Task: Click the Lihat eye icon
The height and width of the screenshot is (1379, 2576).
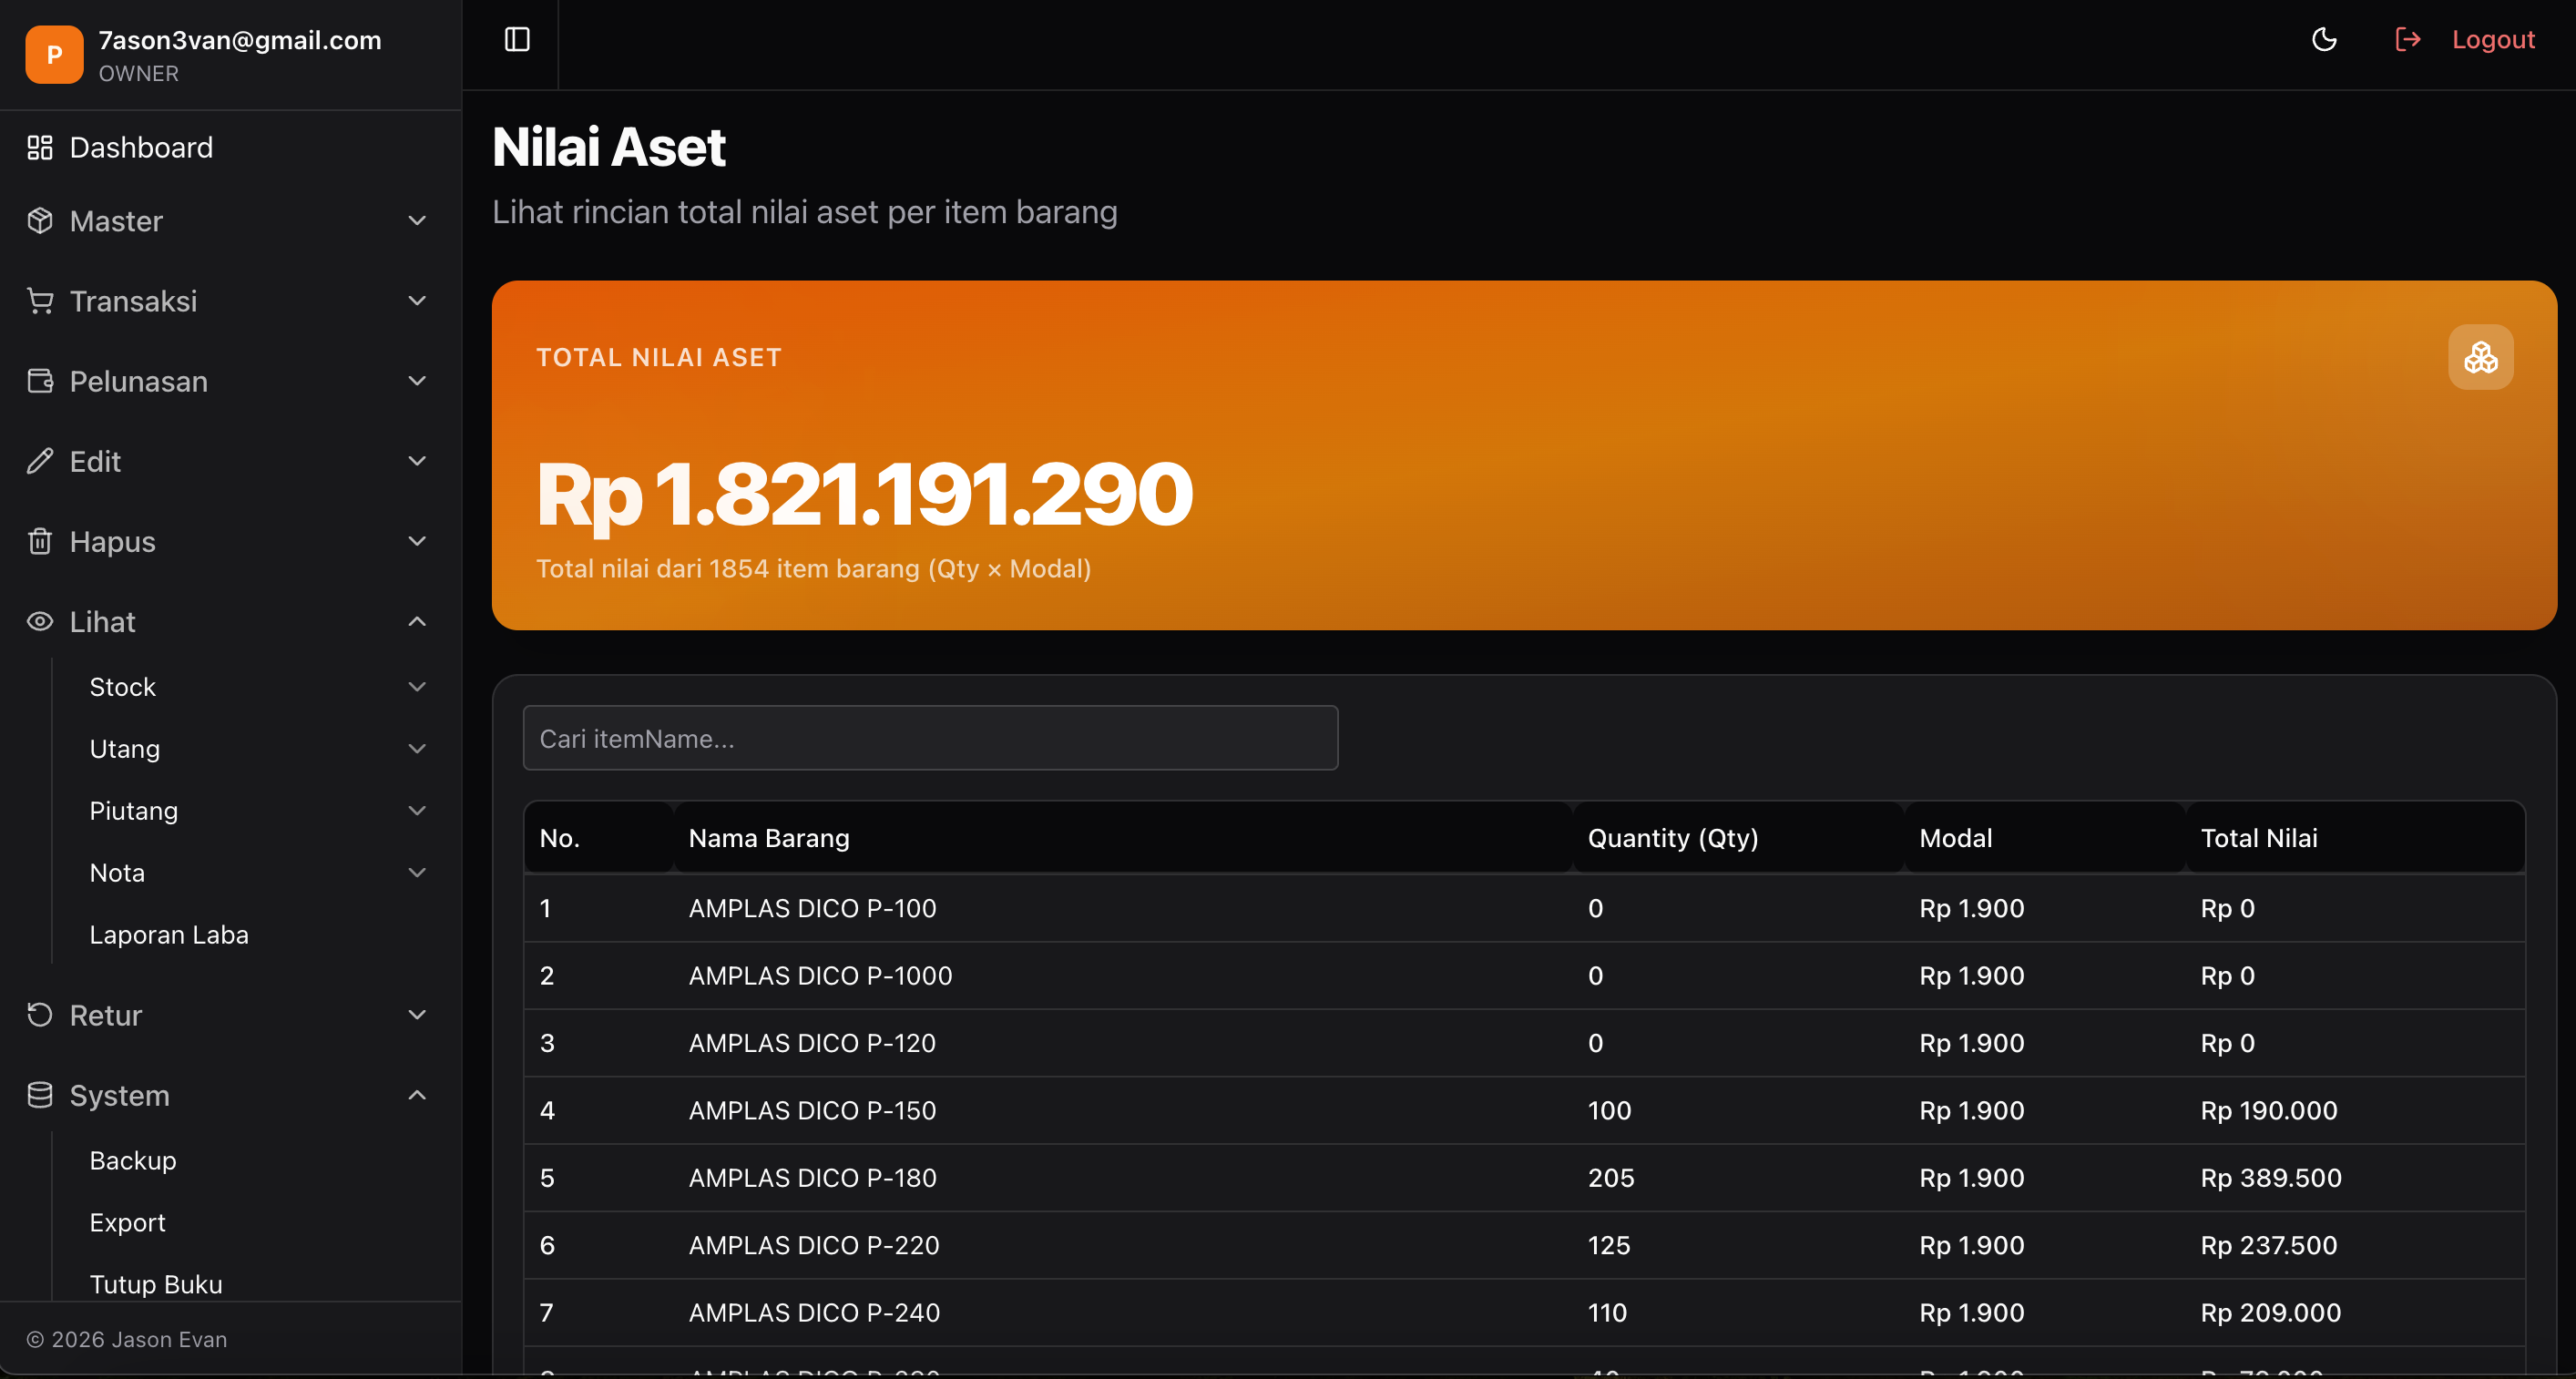Action: click(x=40, y=621)
